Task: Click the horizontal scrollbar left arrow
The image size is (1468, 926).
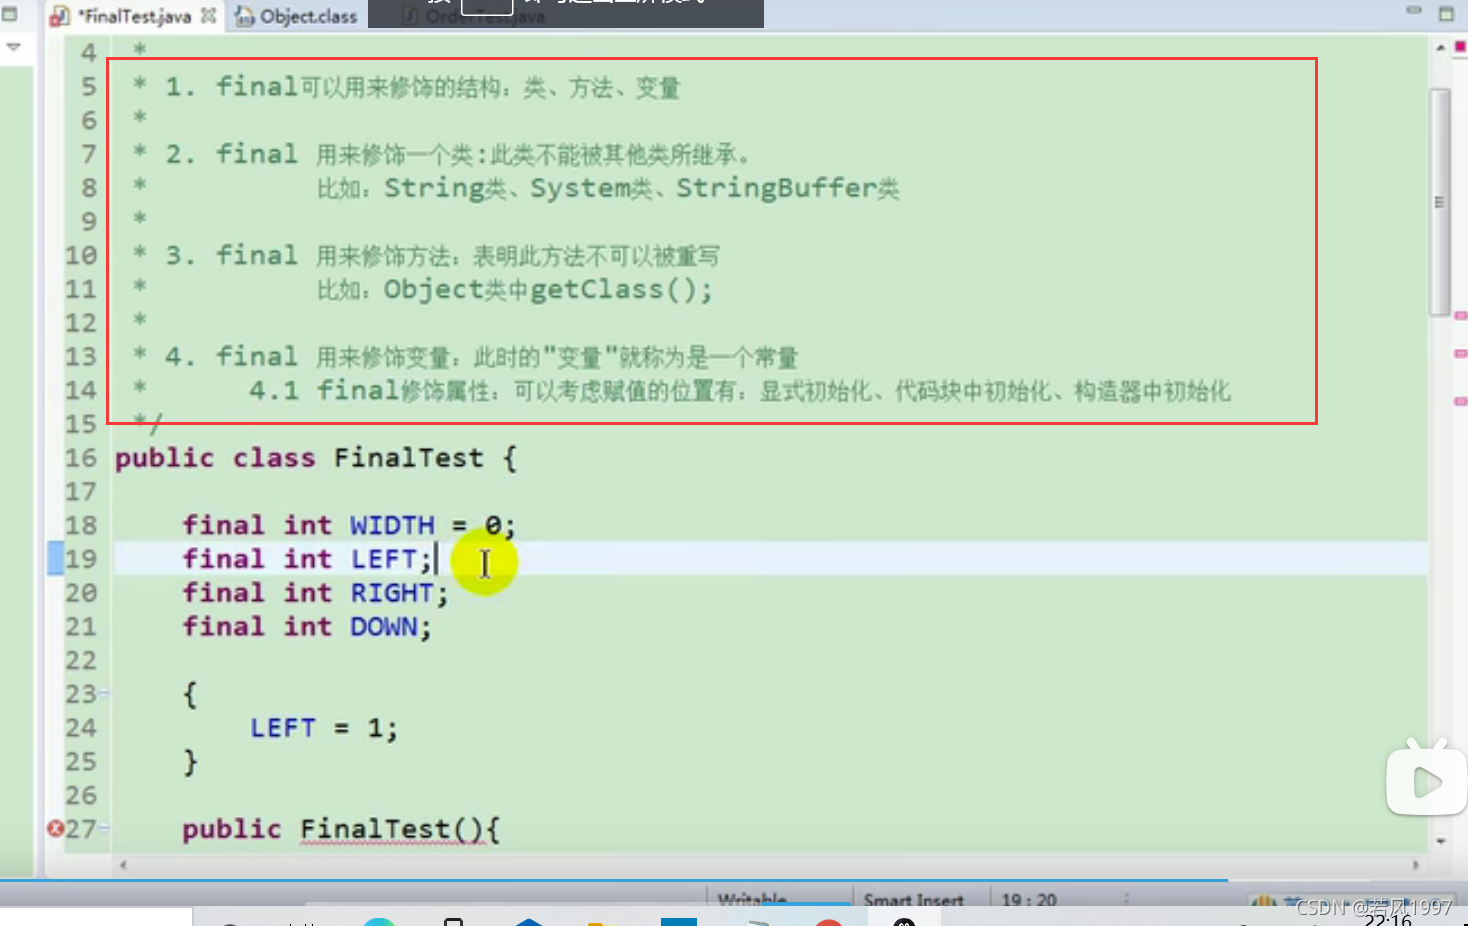Action: [123, 865]
